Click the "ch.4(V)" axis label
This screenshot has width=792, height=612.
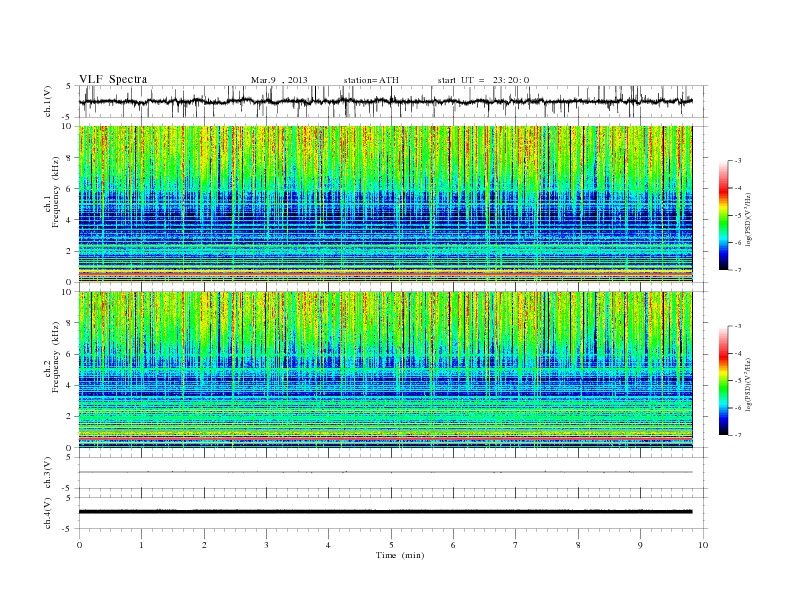(x=48, y=513)
